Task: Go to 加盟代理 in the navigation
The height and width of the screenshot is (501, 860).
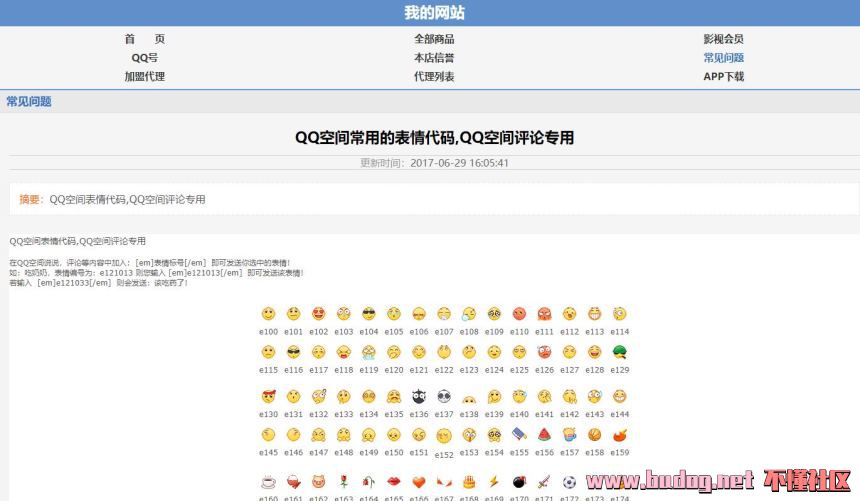Action: click(145, 76)
